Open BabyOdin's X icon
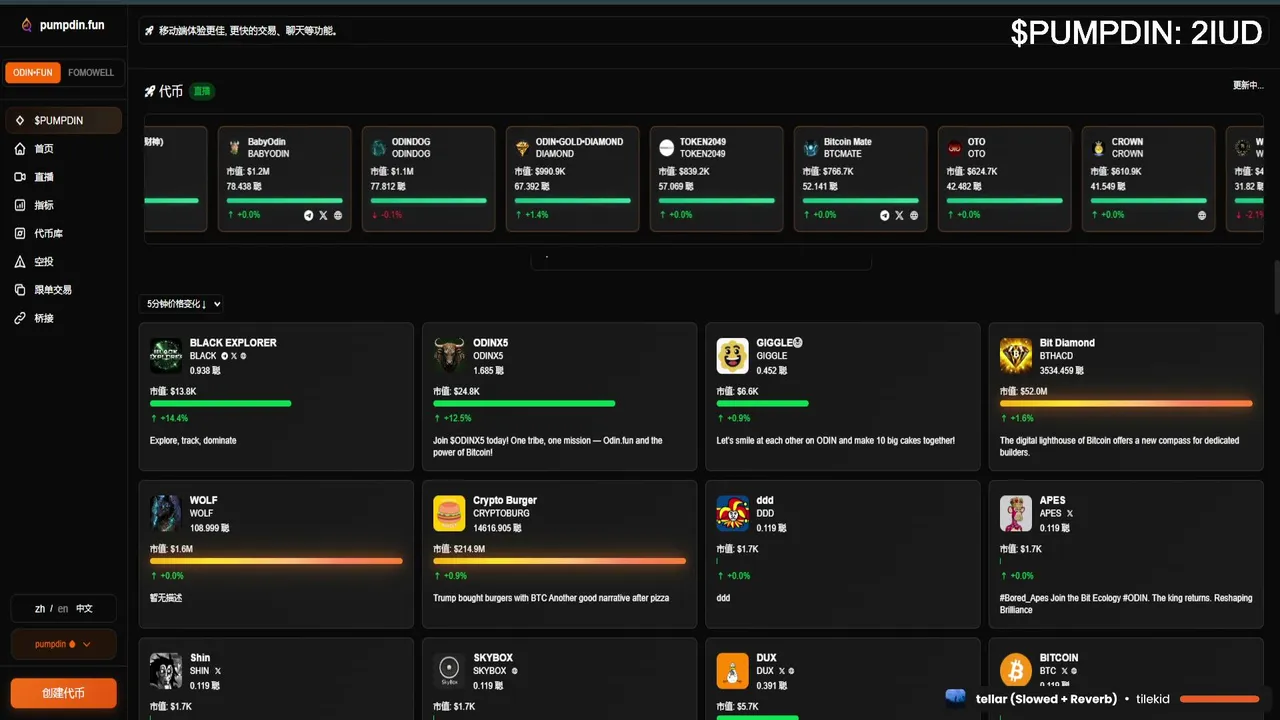The height and width of the screenshot is (720, 1280). (323, 215)
